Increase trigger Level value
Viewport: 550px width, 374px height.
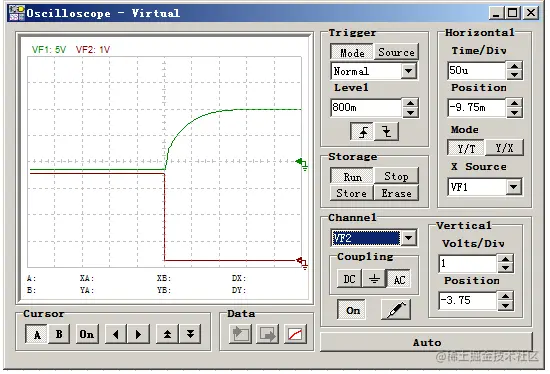click(x=410, y=103)
